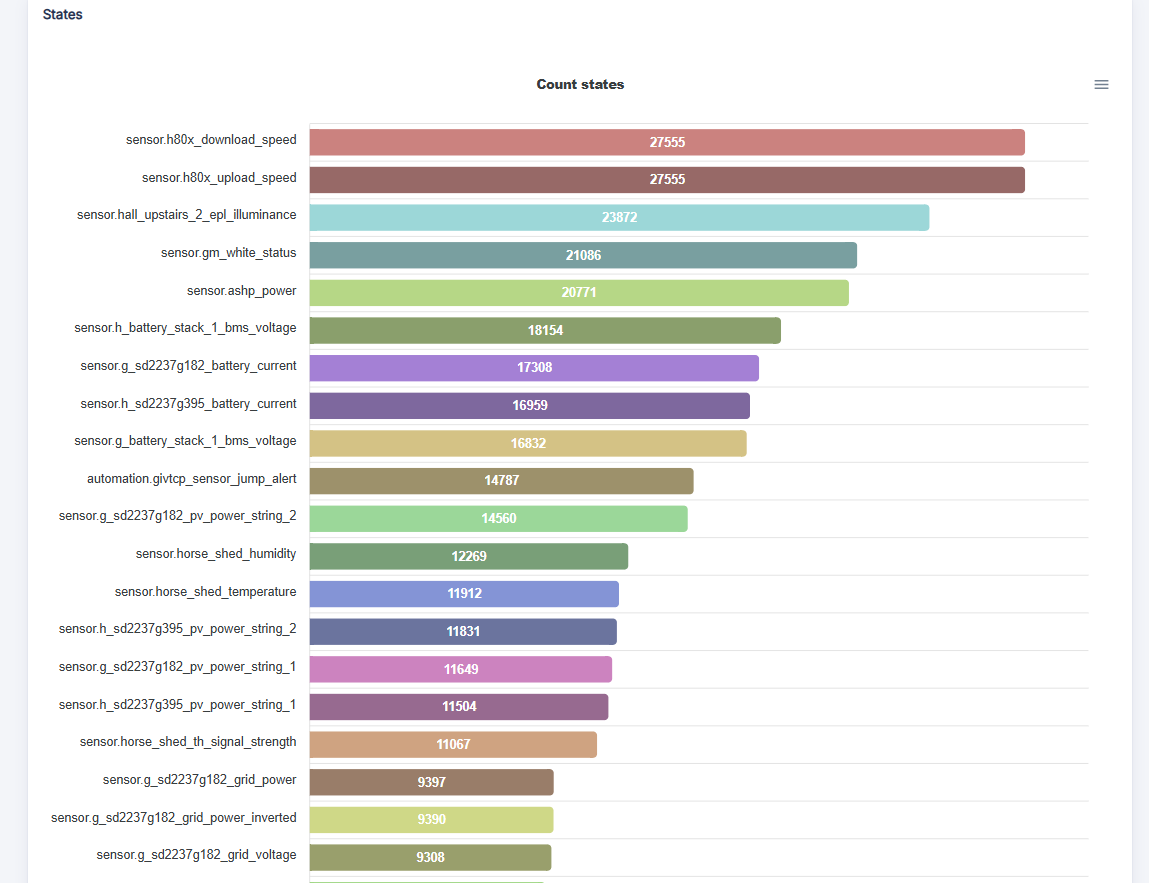Click the light green bar showing 14560

click(x=498, y=519)
